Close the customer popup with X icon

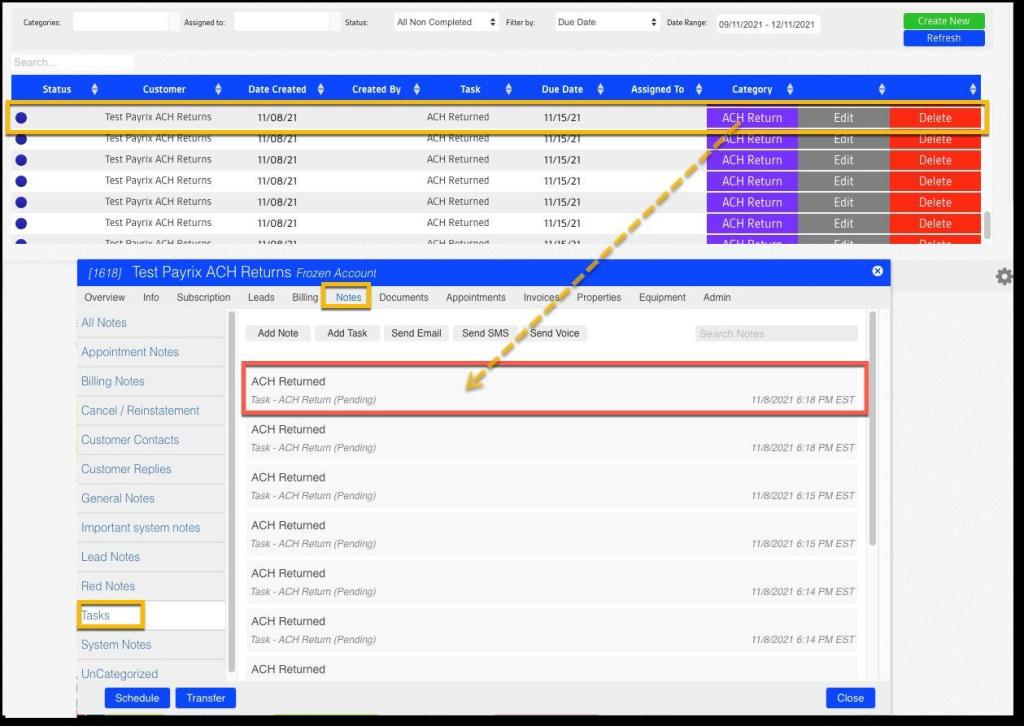[x=877, y=272]
